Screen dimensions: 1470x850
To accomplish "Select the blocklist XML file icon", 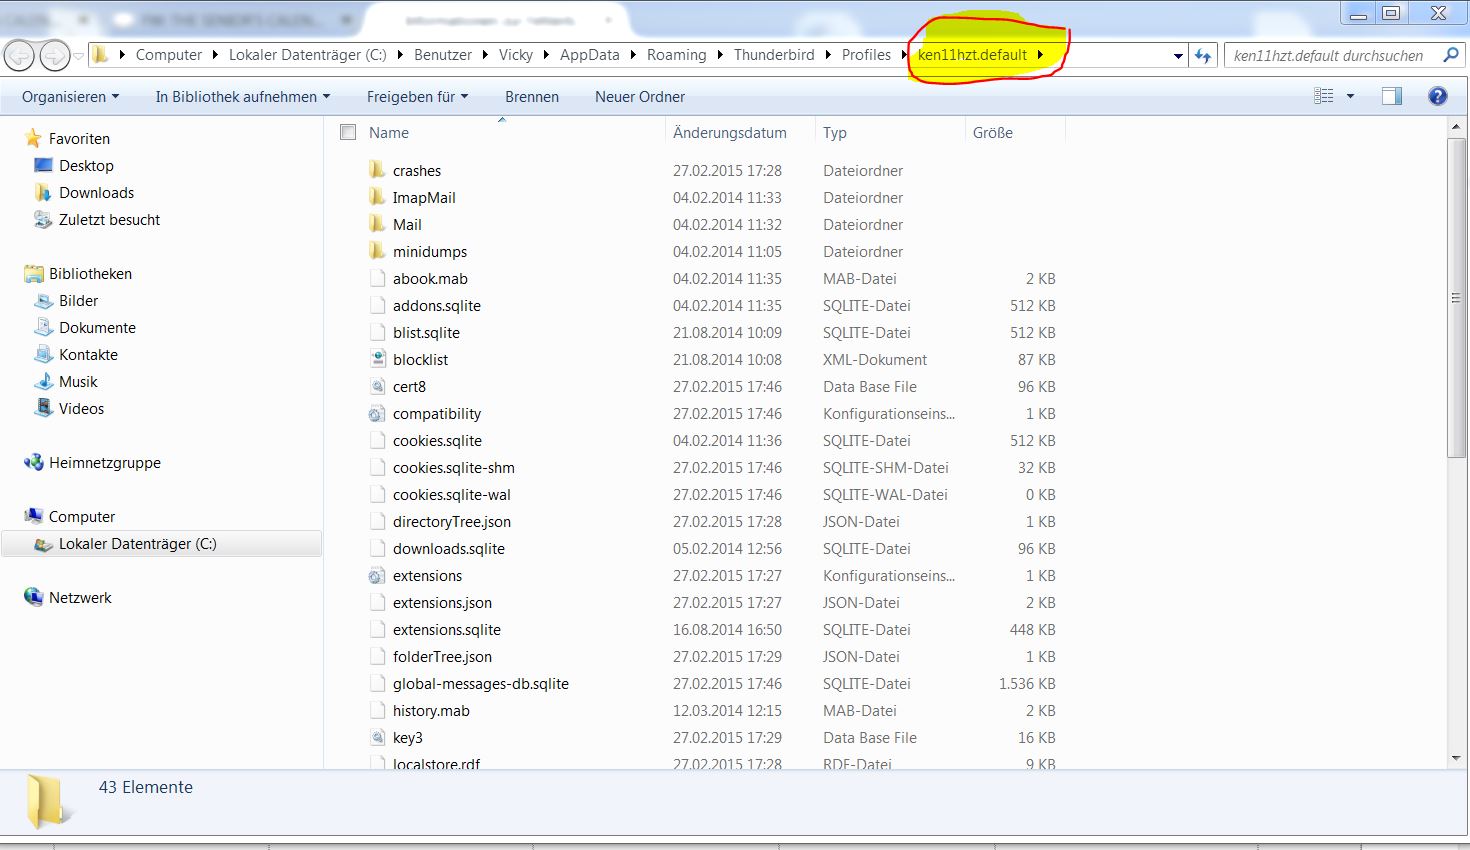I will pos(377,359).
